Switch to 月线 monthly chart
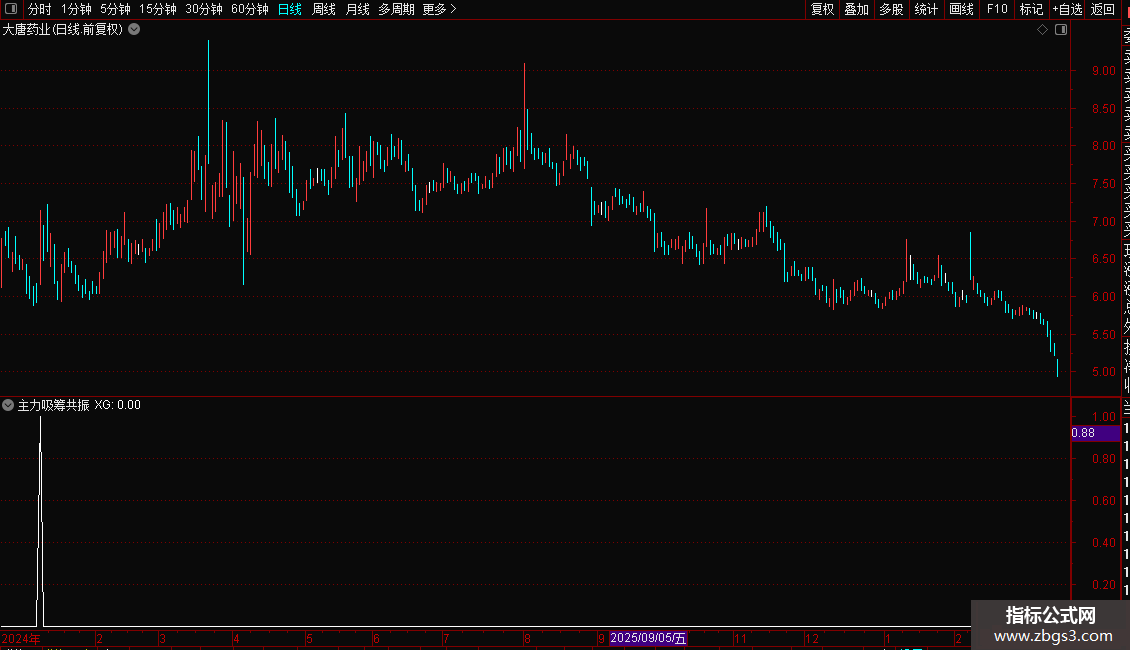1130x650 pixels. [x=357, y=9]
